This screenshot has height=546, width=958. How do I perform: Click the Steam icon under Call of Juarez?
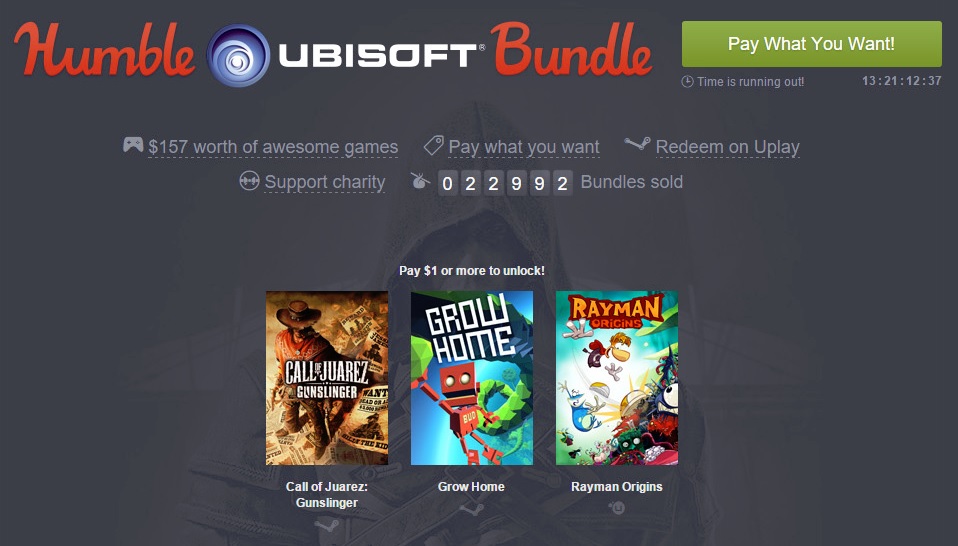click(326, 525)
